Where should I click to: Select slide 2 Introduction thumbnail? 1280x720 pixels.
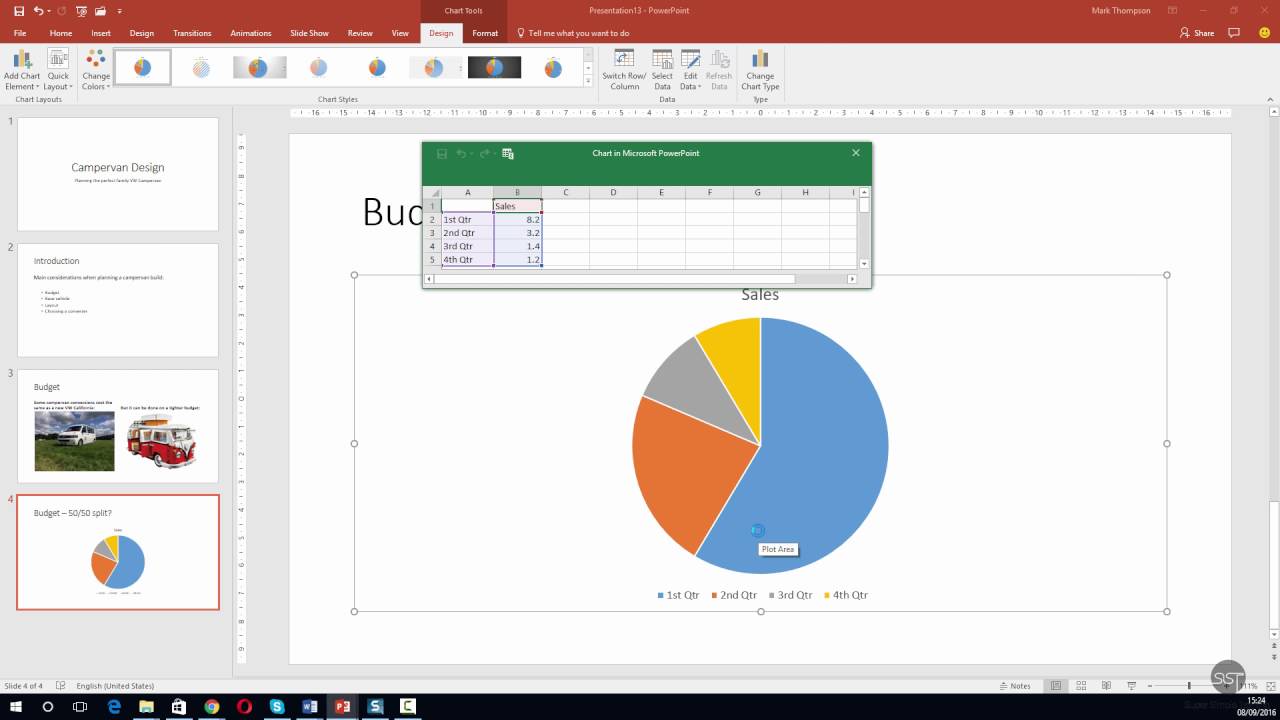click(x=118, y=300)
